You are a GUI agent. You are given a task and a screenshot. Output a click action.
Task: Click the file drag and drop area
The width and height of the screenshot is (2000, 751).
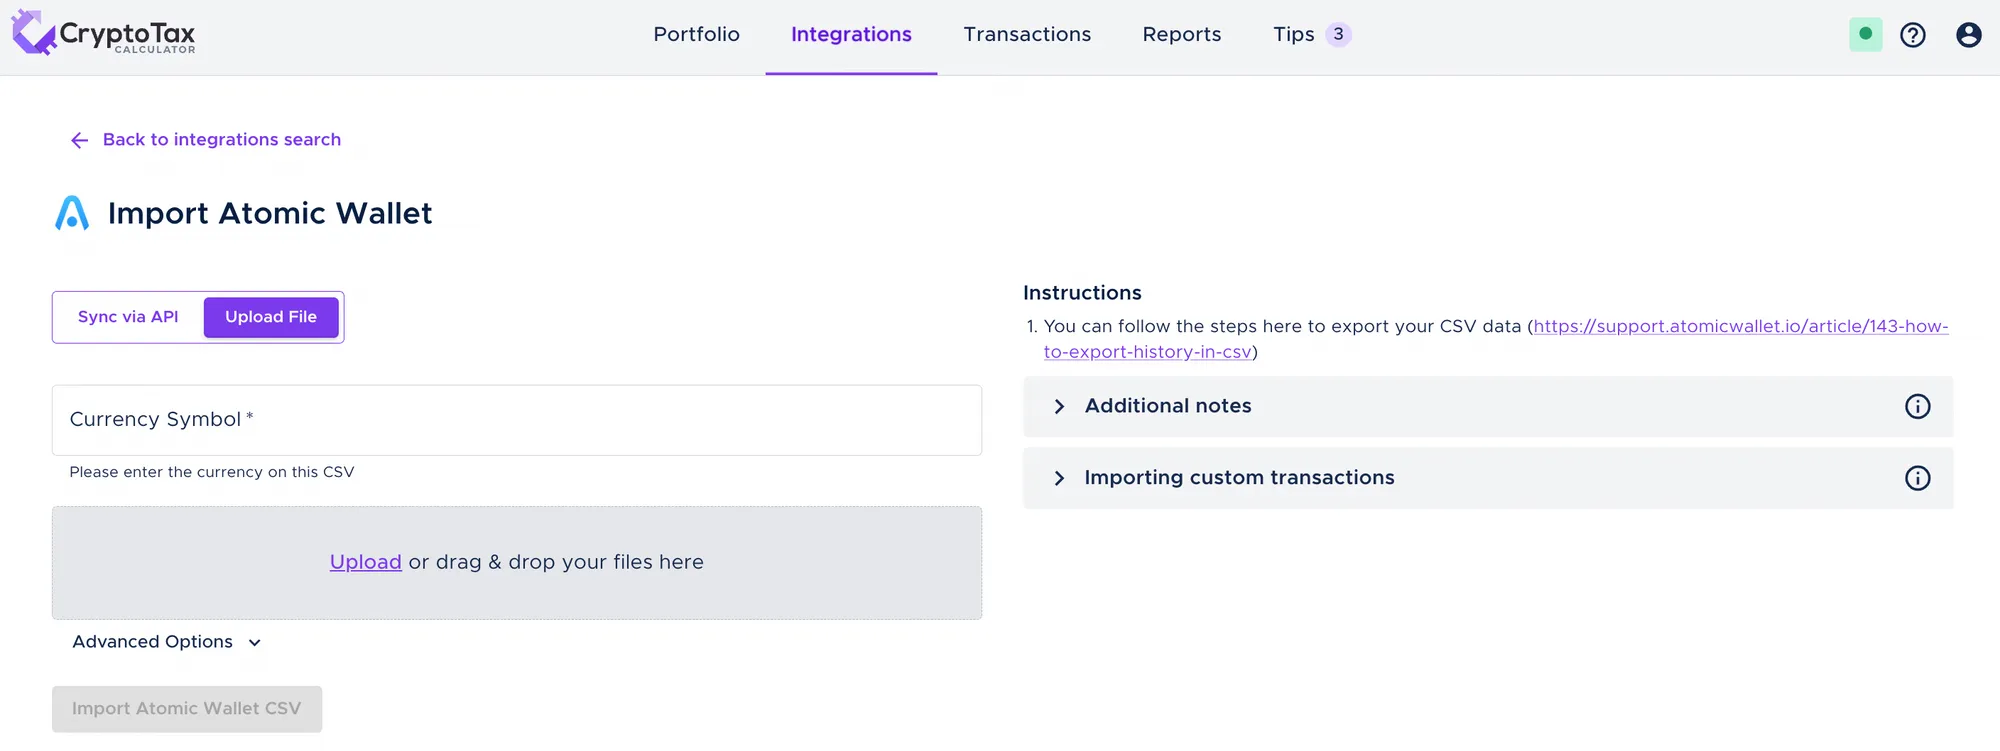517,563
